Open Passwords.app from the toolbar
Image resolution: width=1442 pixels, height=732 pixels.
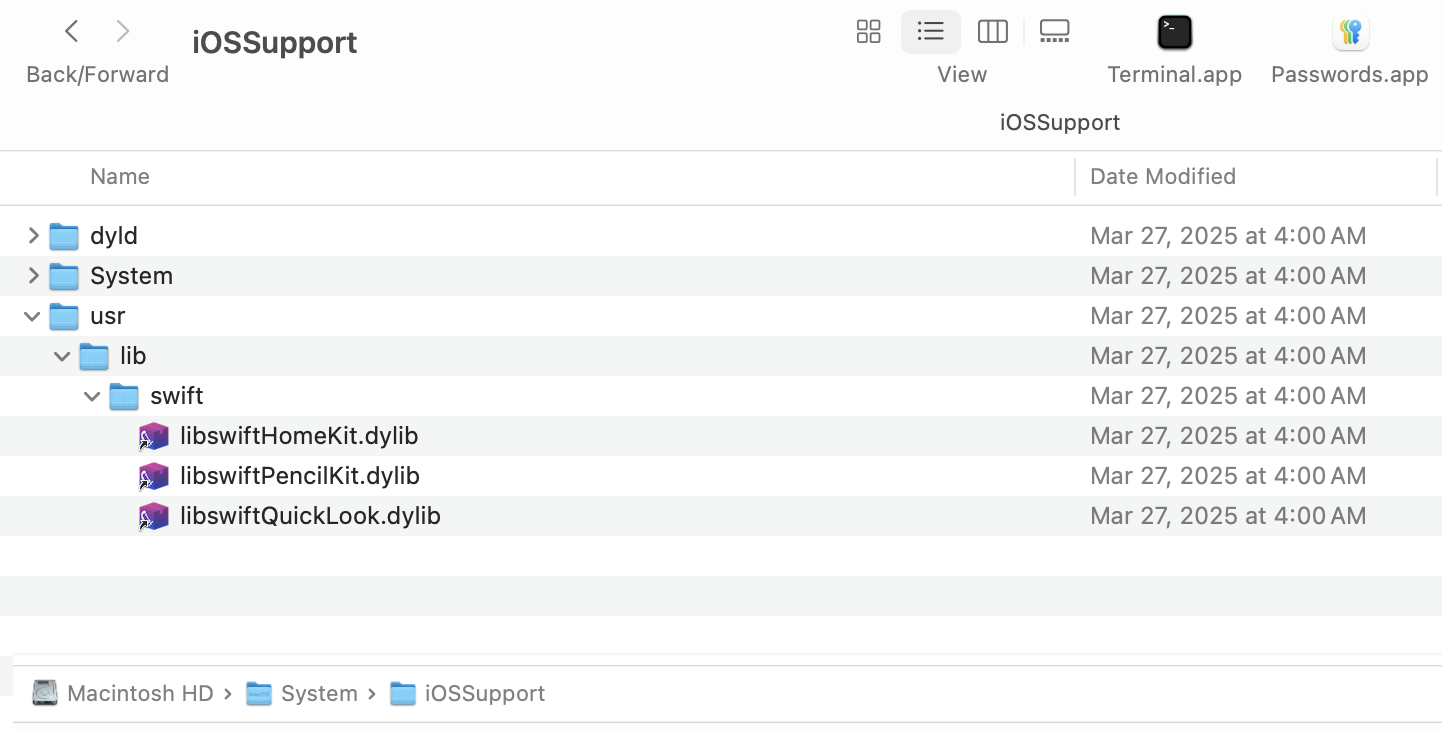point(1350,33)
